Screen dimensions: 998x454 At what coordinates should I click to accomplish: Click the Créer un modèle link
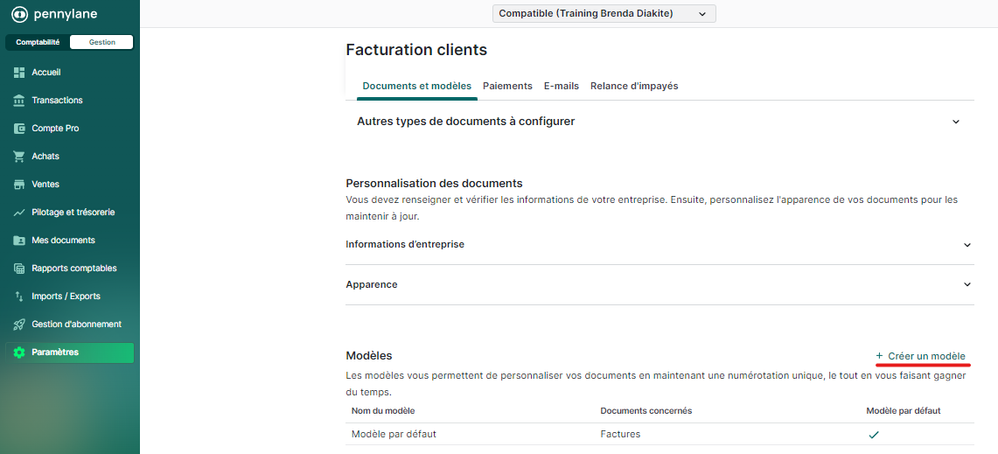(921, 356)
